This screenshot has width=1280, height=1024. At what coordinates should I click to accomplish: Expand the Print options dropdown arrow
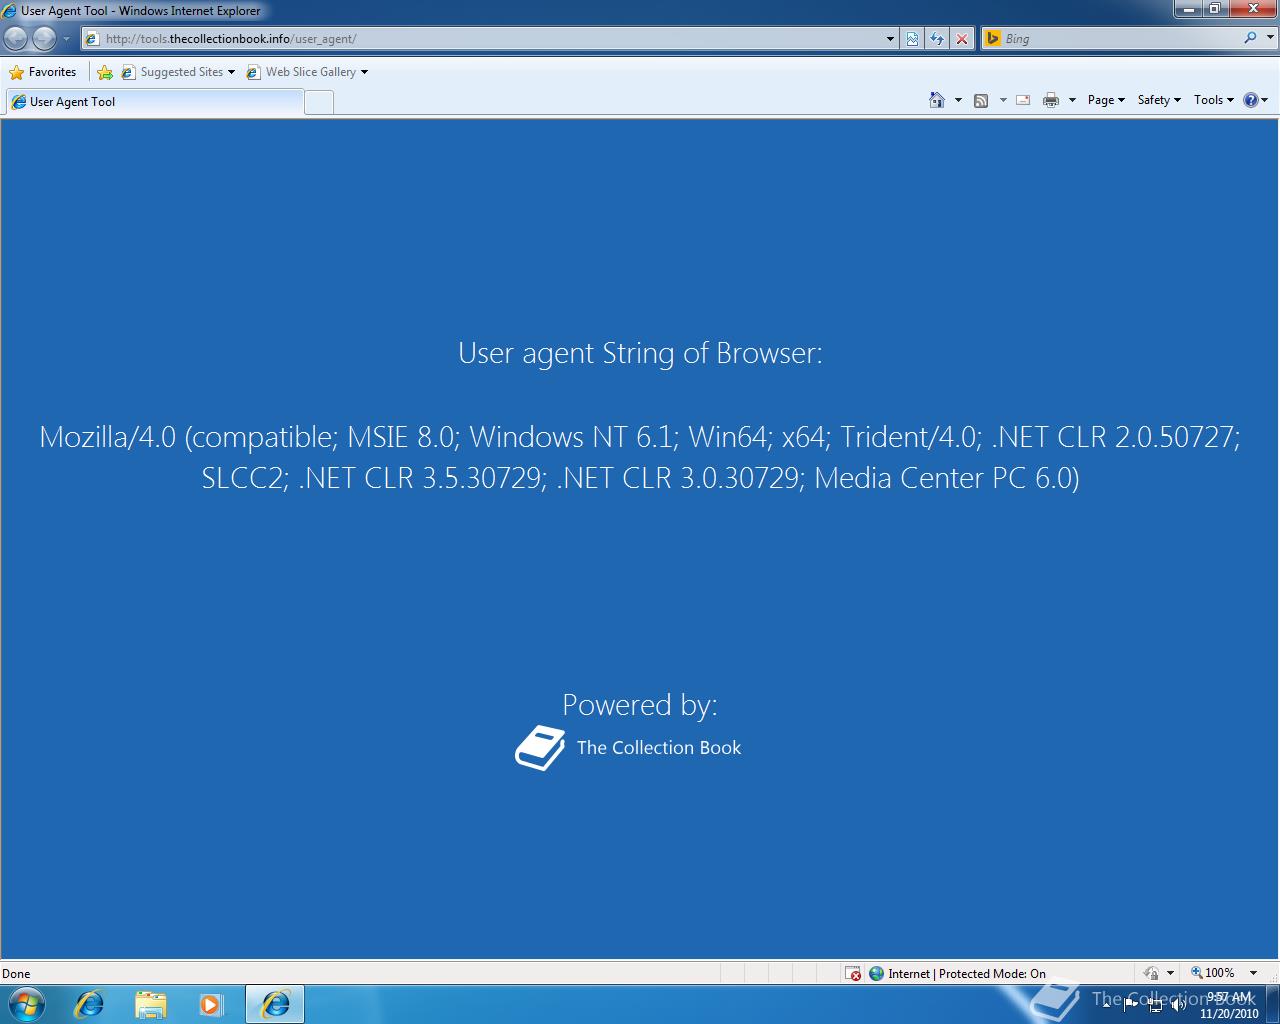1072,100
